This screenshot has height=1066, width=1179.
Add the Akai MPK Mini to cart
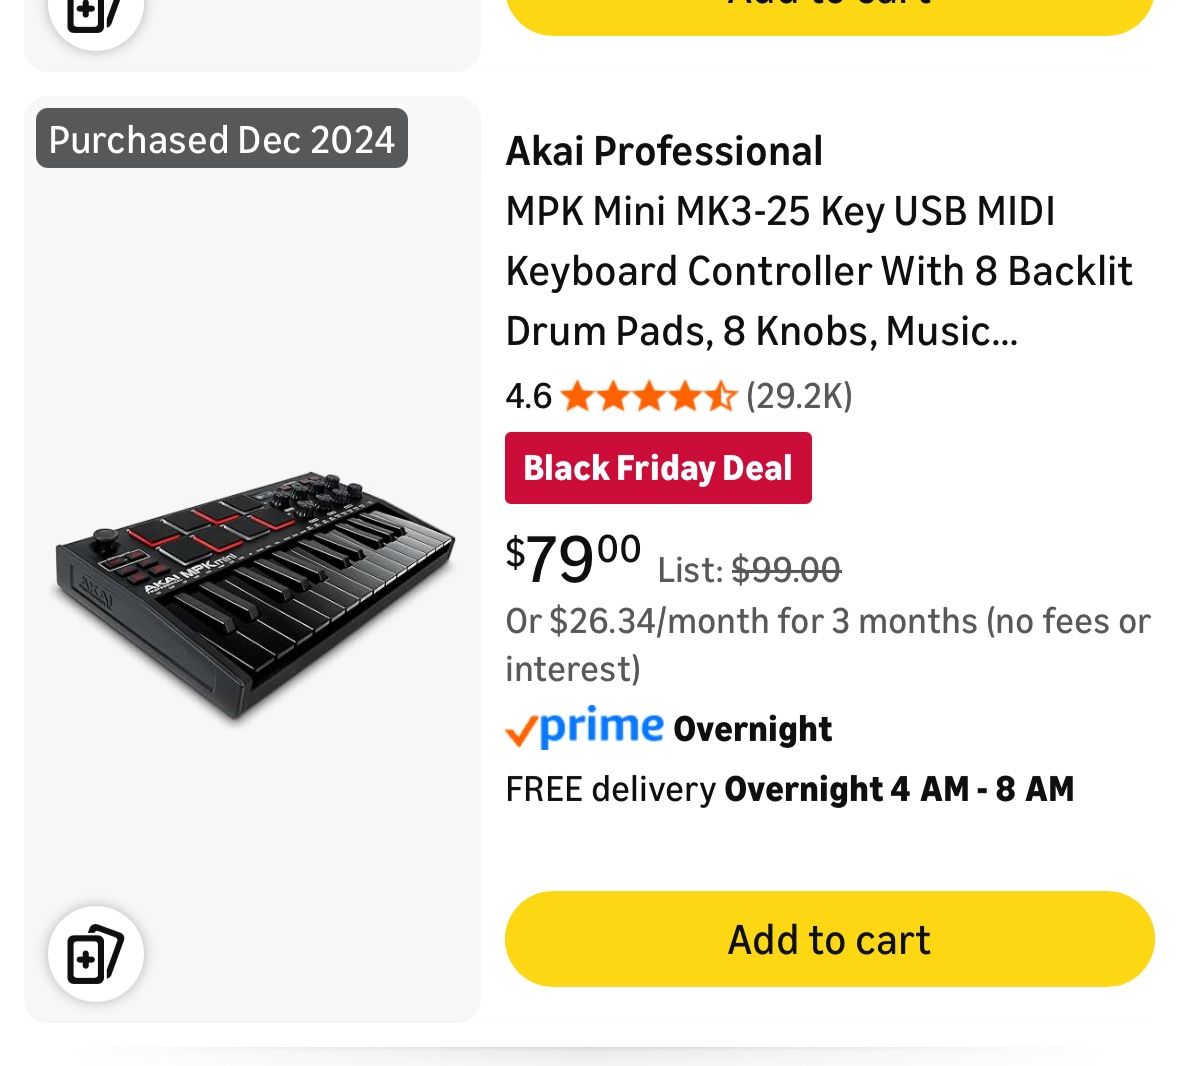click(x=829, y=939)
